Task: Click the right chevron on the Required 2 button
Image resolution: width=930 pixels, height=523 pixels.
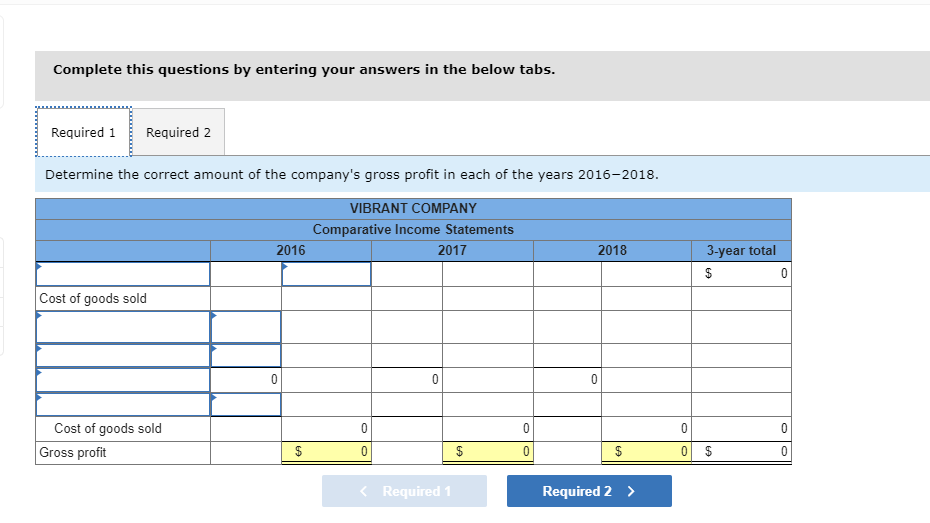Action: [631, 491]
